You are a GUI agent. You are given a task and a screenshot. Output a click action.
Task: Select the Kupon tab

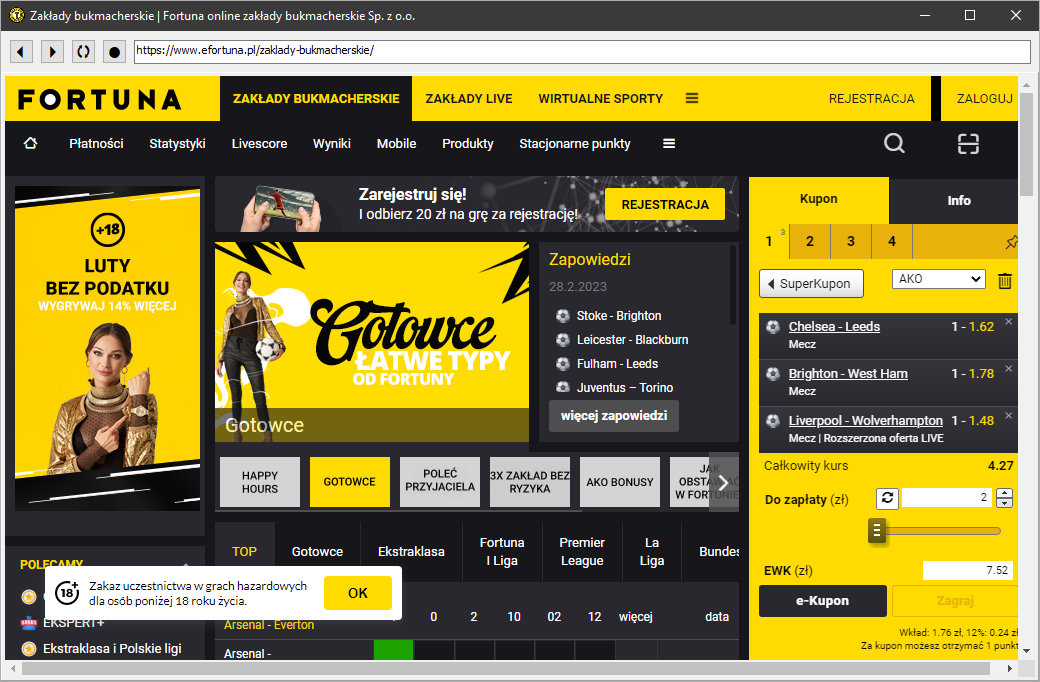tap(818, 199)
